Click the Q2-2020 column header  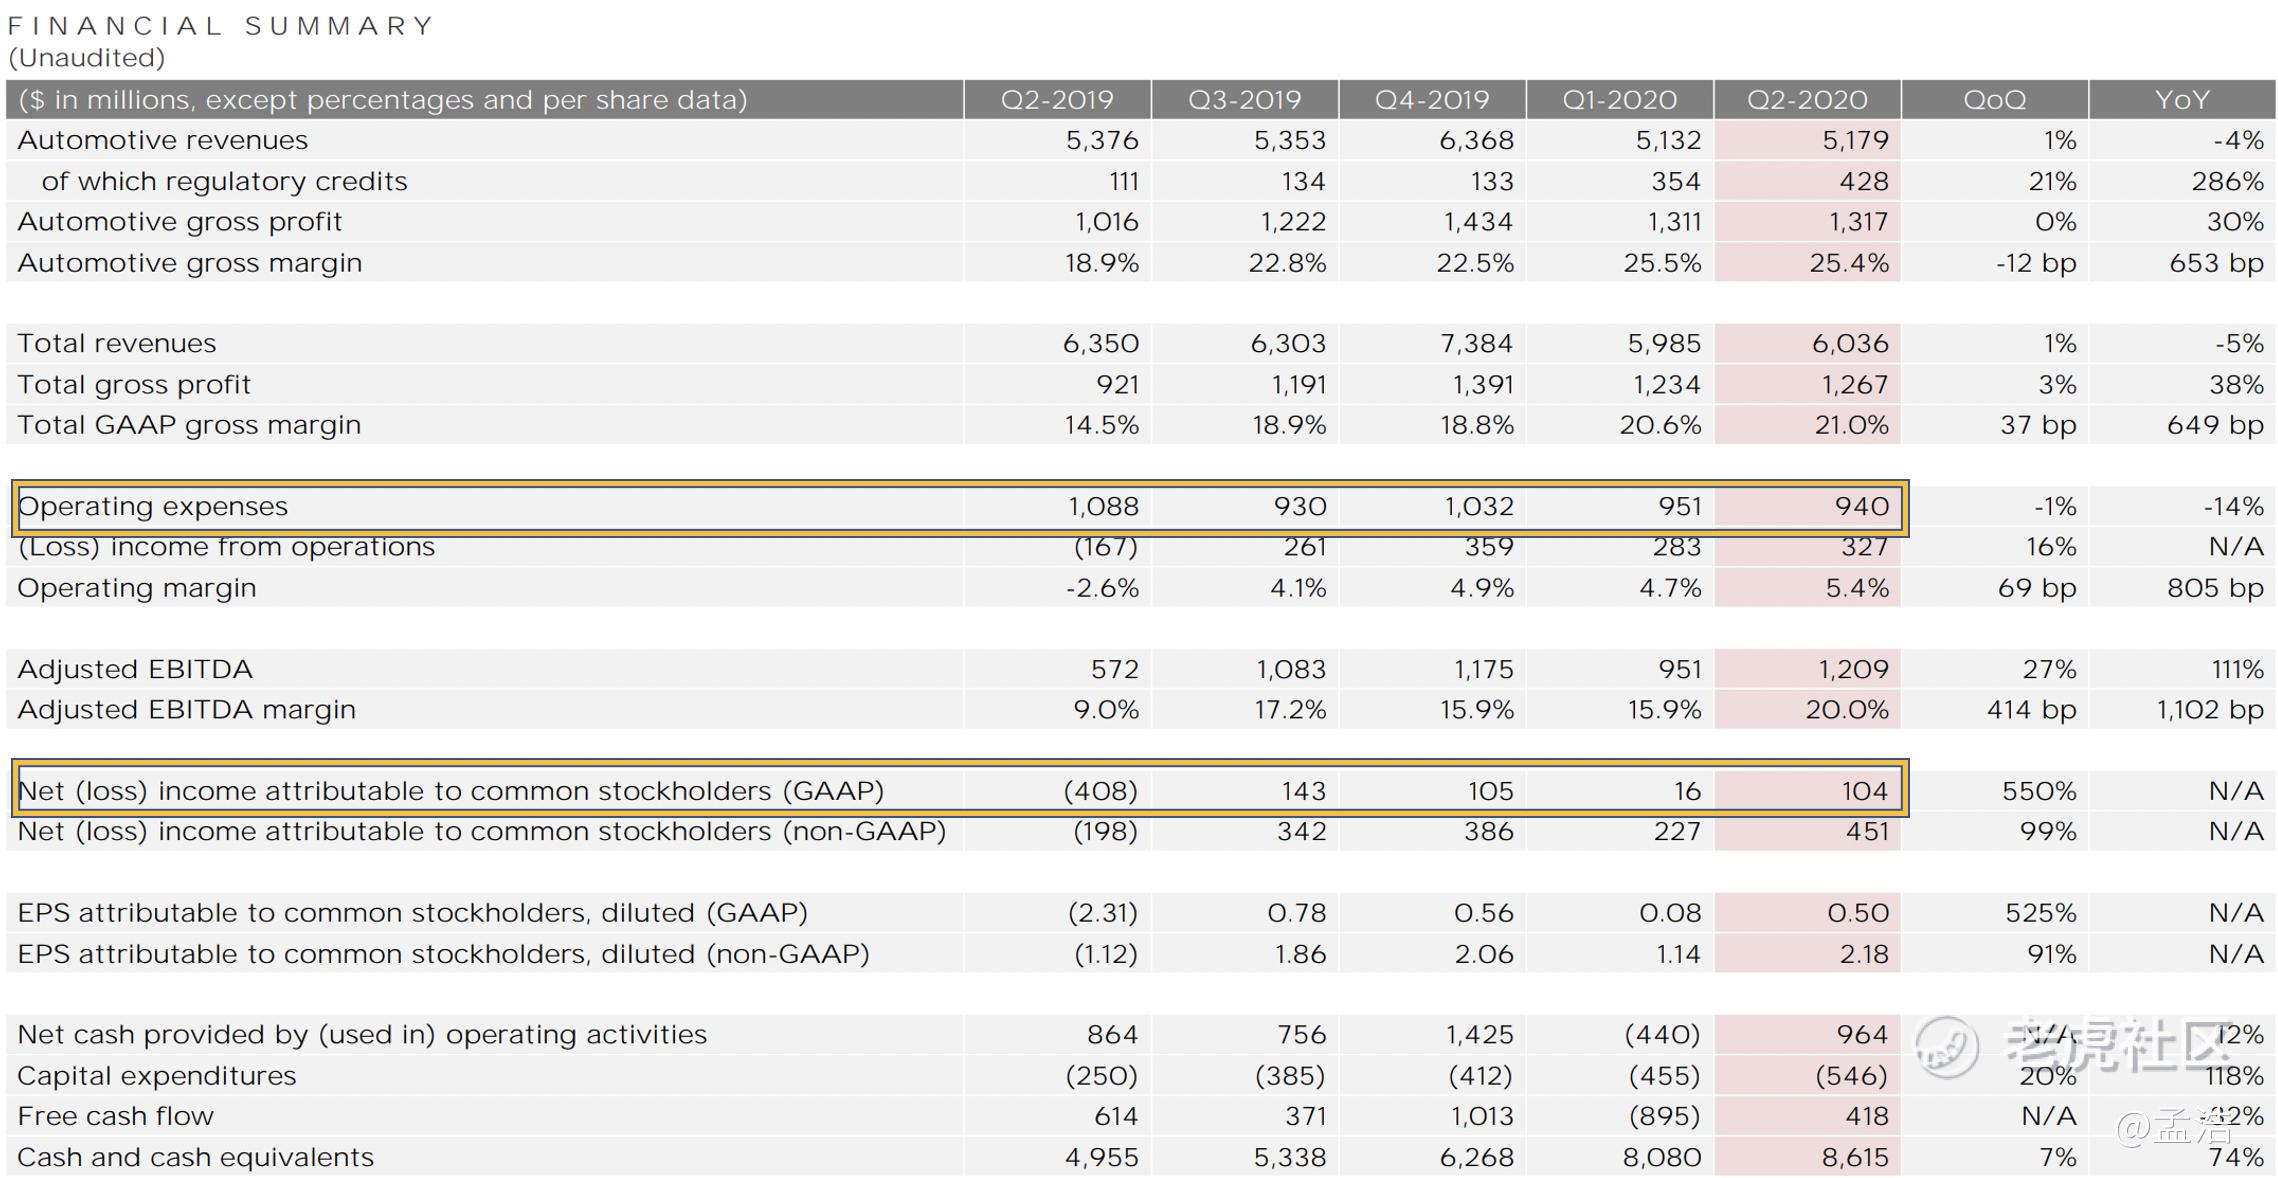[x=1806, y=100]
